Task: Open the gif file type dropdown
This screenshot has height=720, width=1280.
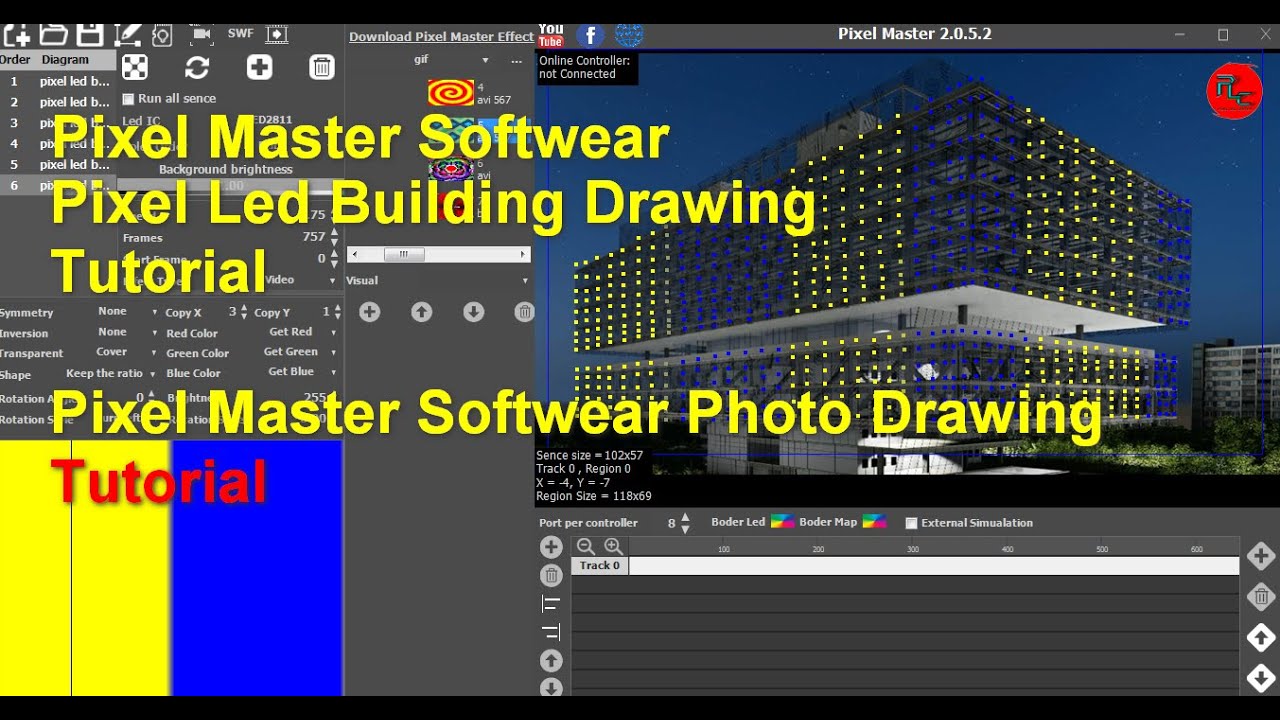Action: click(x=451, y=60)
